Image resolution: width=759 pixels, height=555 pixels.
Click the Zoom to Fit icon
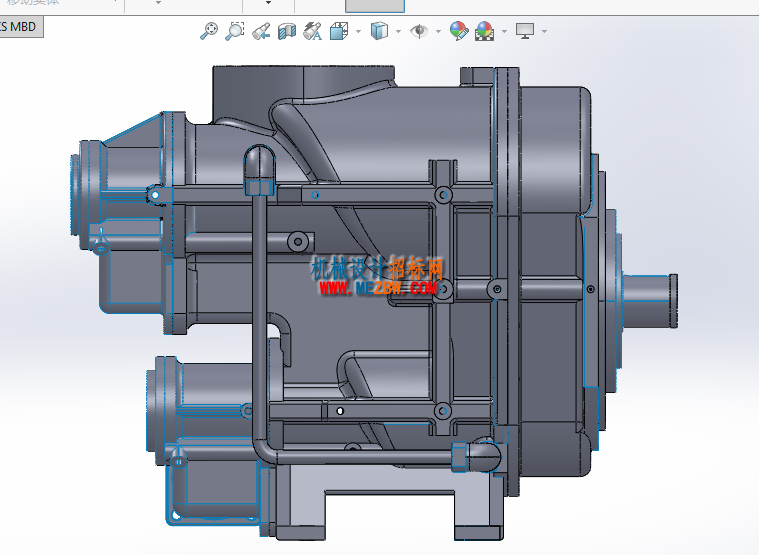point(209,31)
